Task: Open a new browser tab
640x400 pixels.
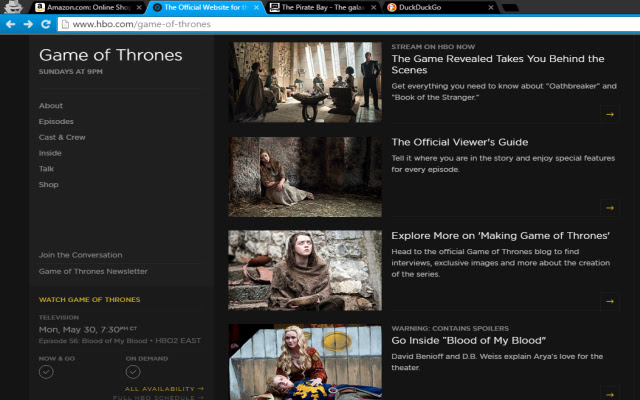Action: click(x=510, y=8)
